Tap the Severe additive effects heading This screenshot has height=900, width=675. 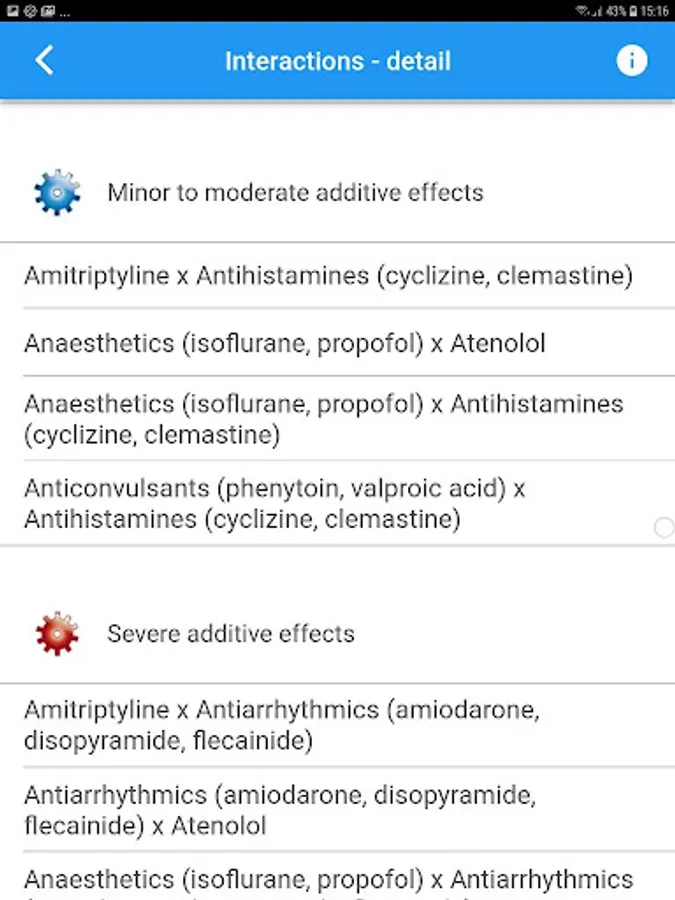231,633
